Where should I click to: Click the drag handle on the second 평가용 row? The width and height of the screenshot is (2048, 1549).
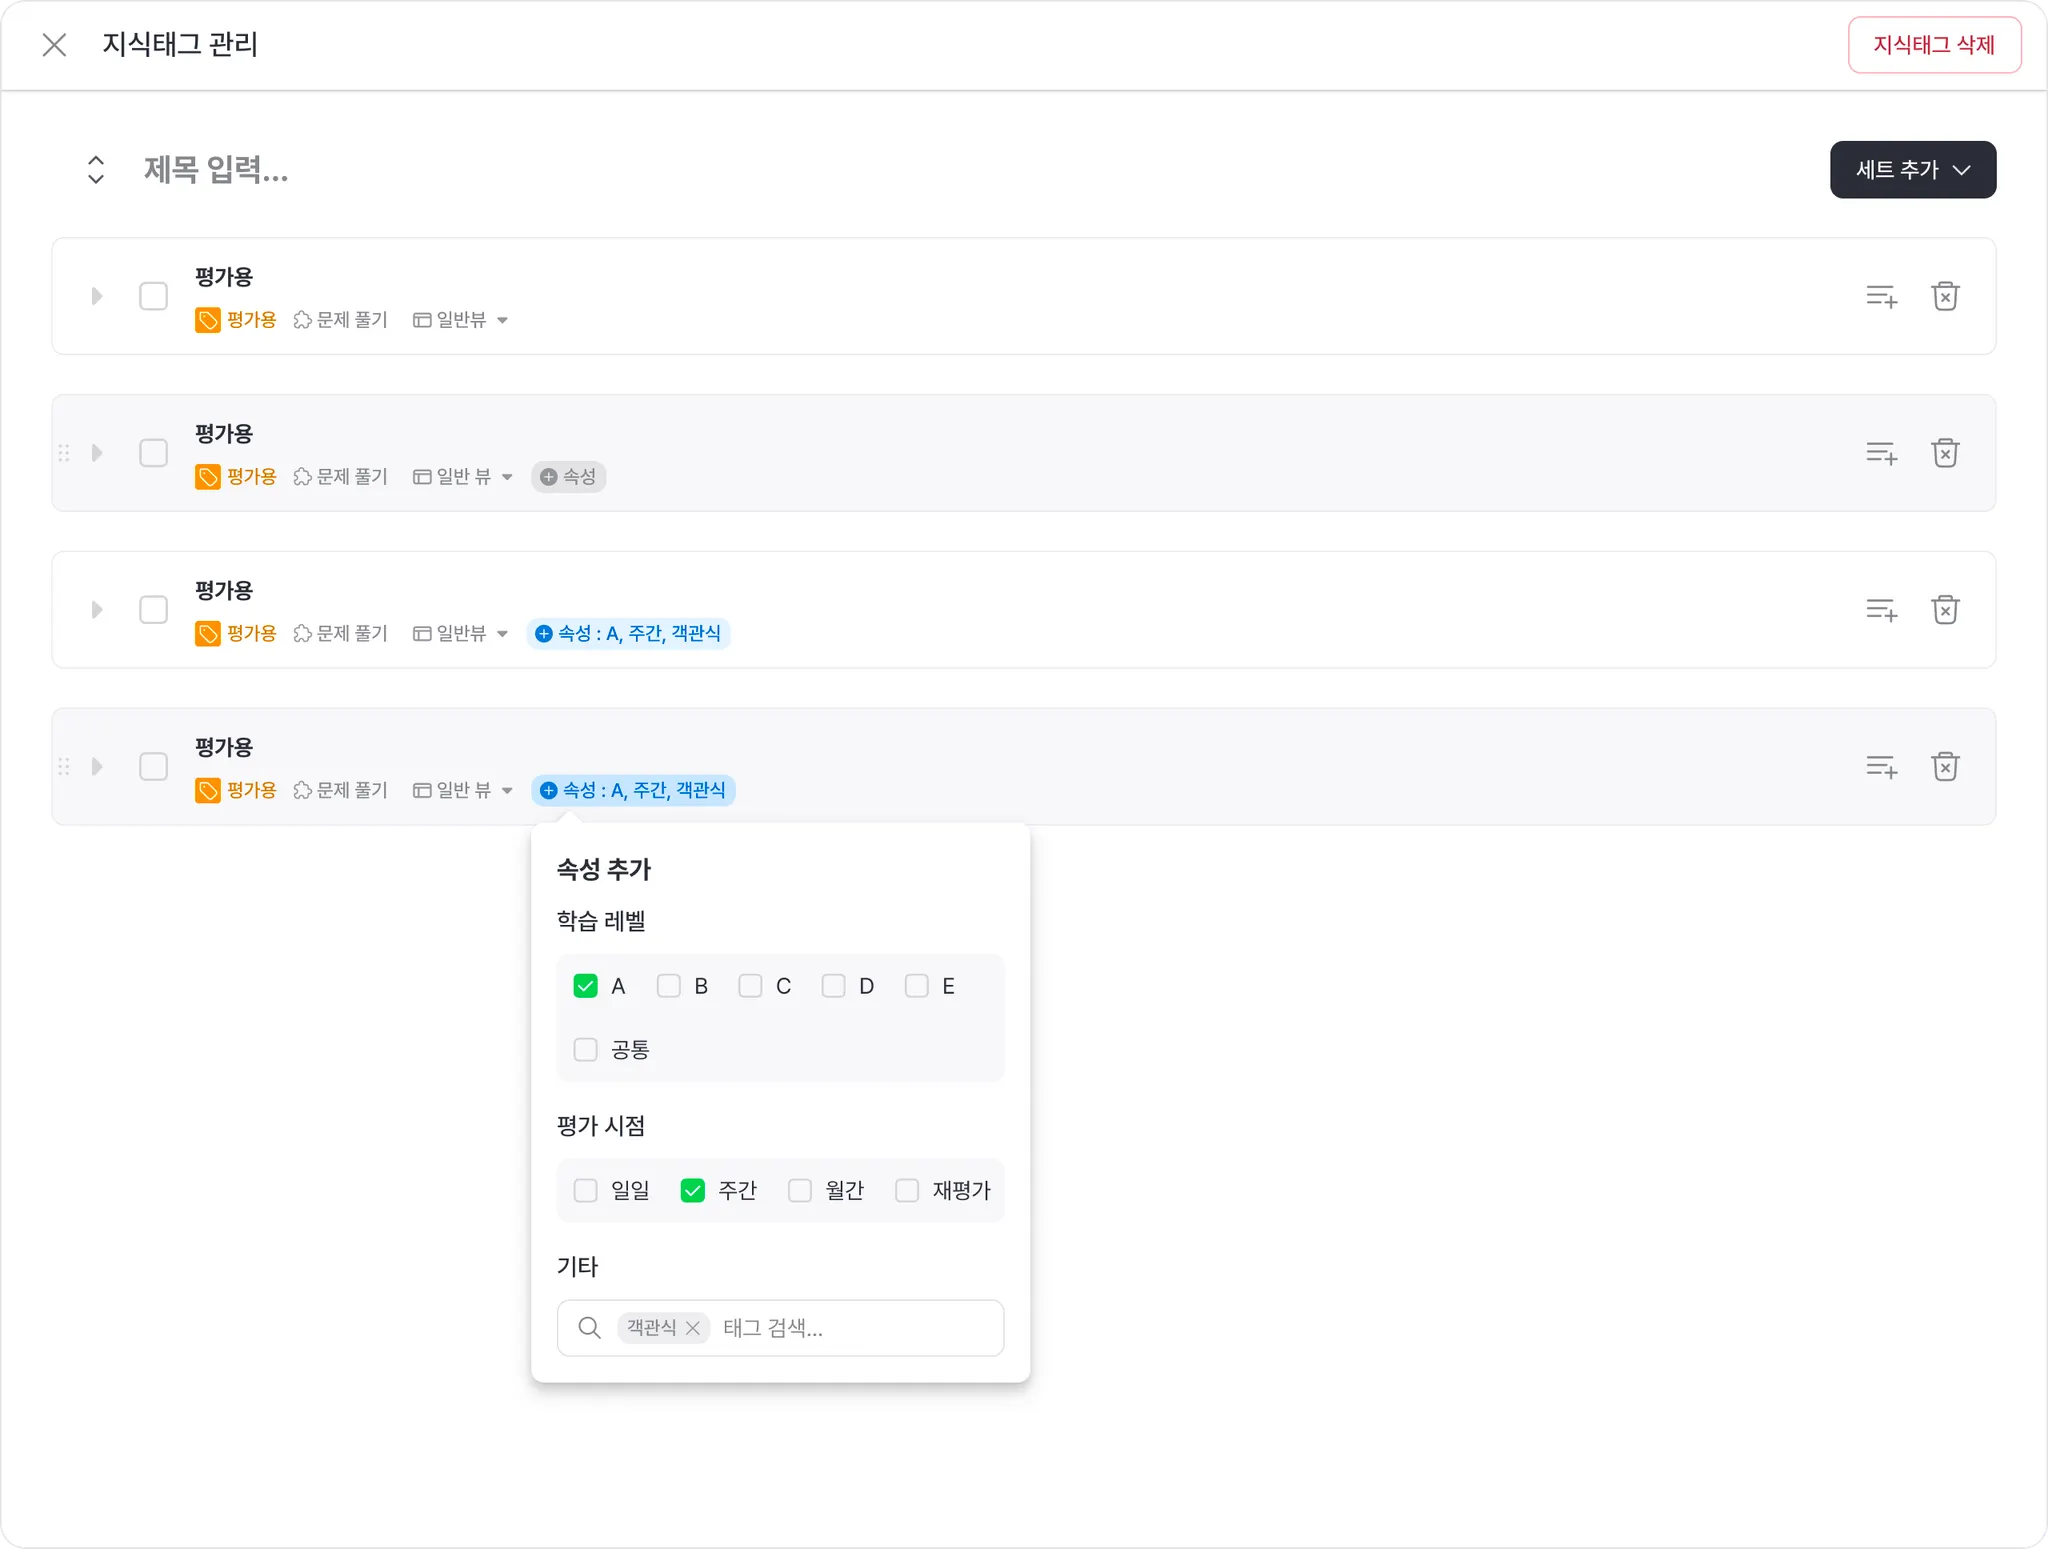(x=64, y=453)
